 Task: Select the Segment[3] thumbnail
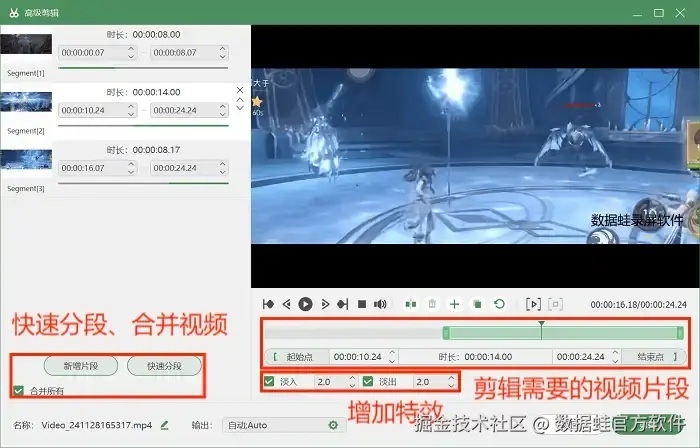[x=26, y=160]
